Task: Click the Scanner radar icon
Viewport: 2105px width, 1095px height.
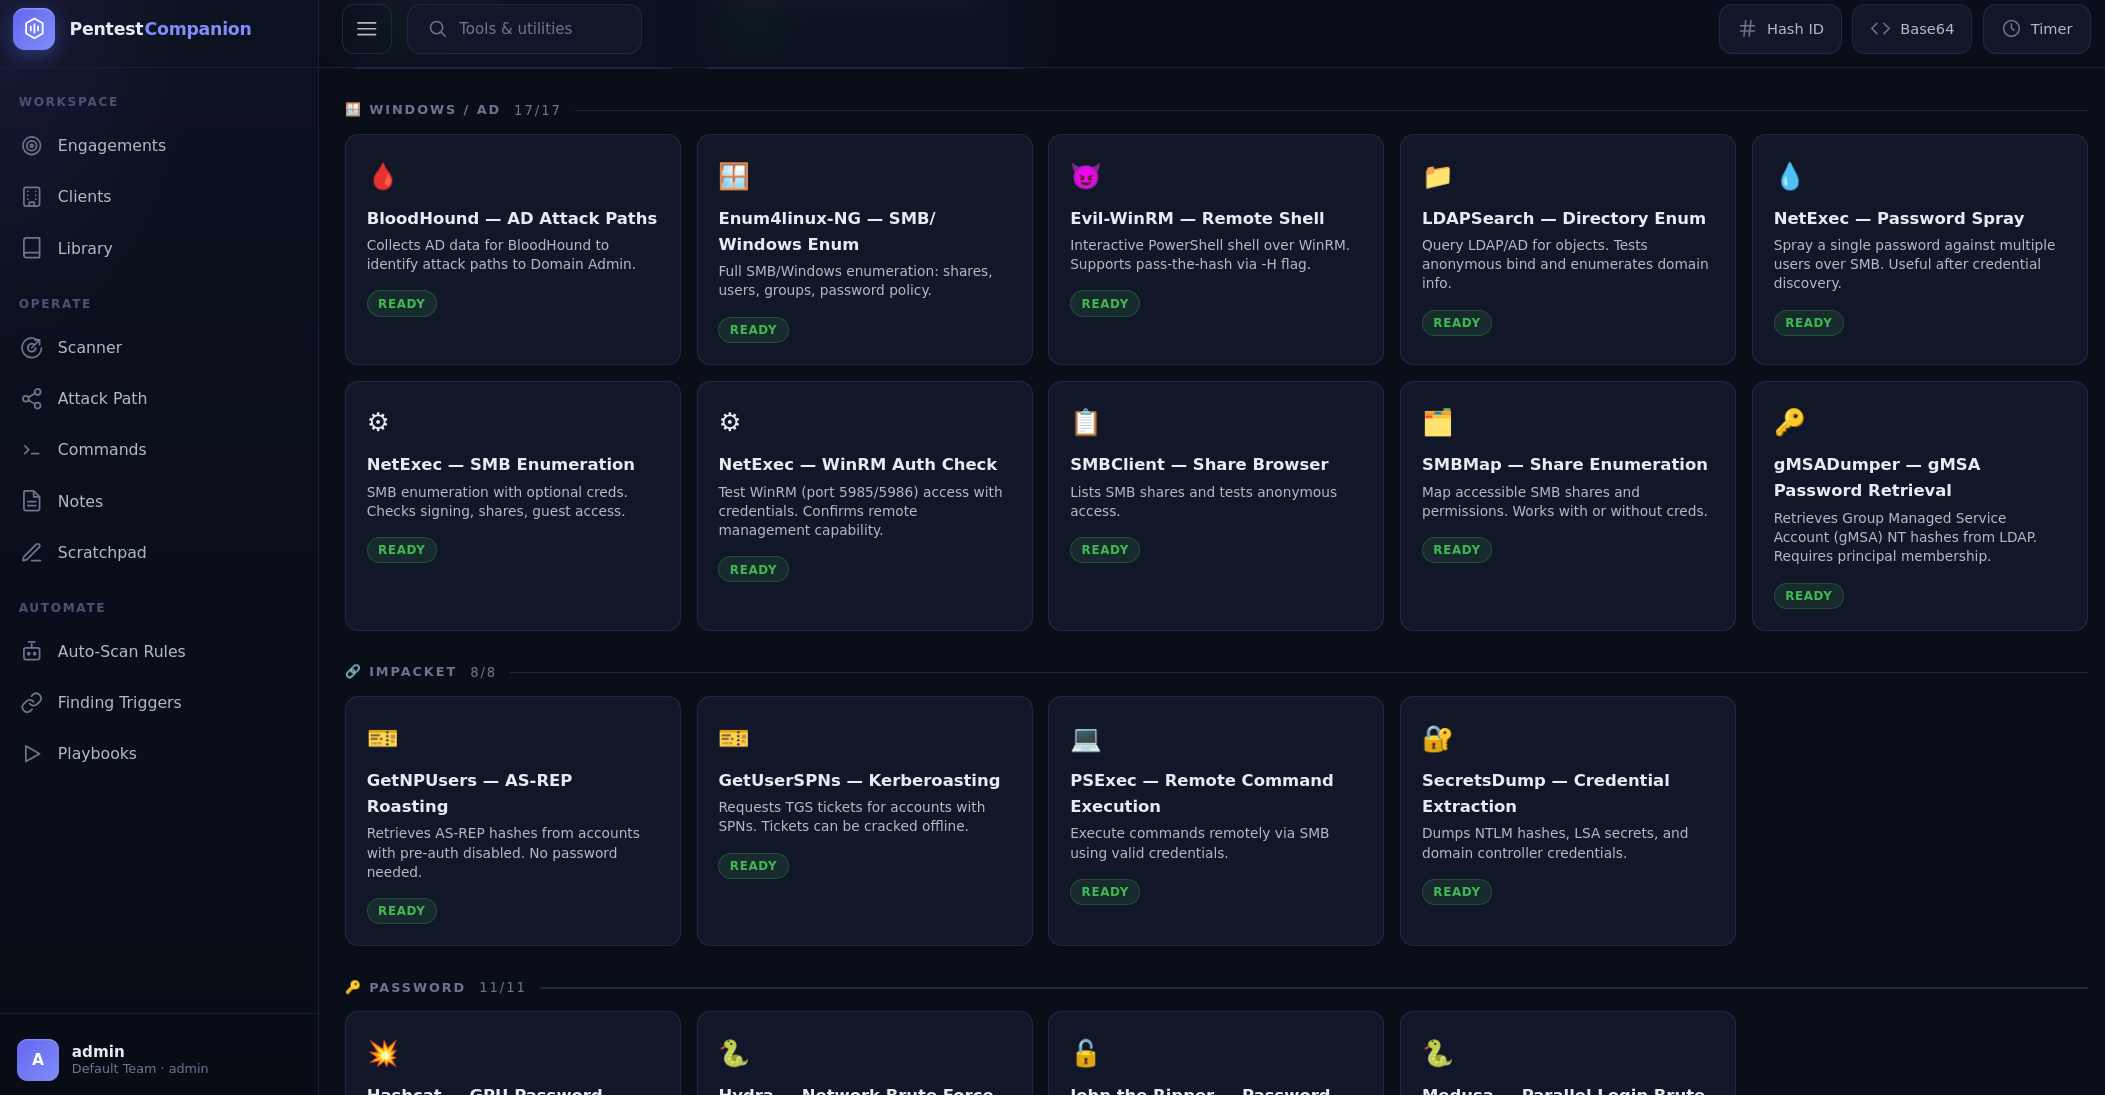Action: (x=32, y=348)
